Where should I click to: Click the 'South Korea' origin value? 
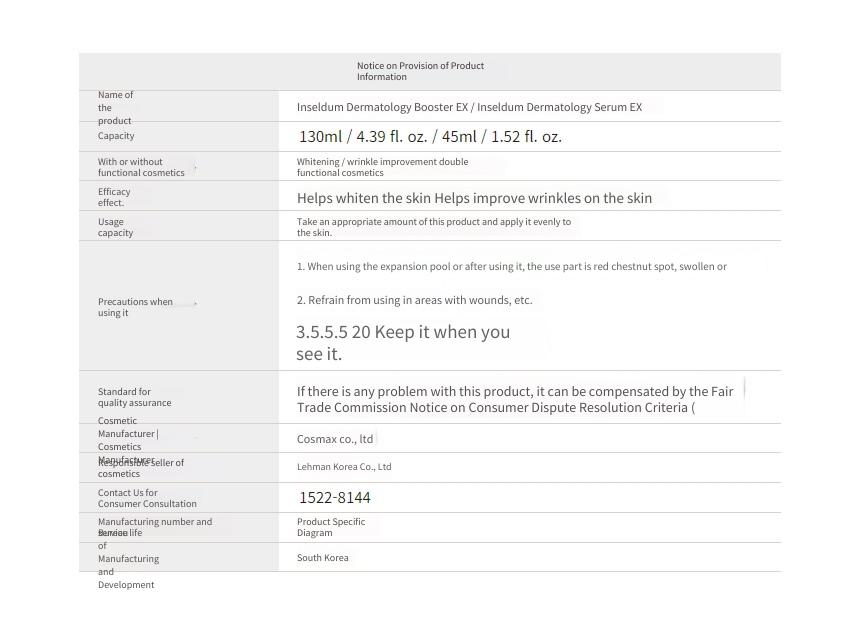pyautogui.click(x=322, y=557)
